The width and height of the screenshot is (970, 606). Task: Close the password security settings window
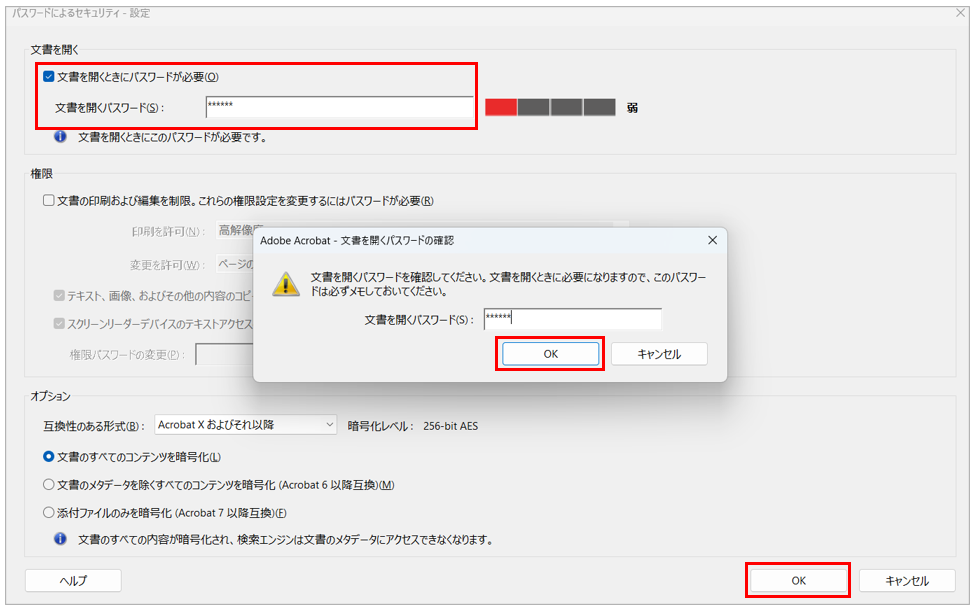961,12
